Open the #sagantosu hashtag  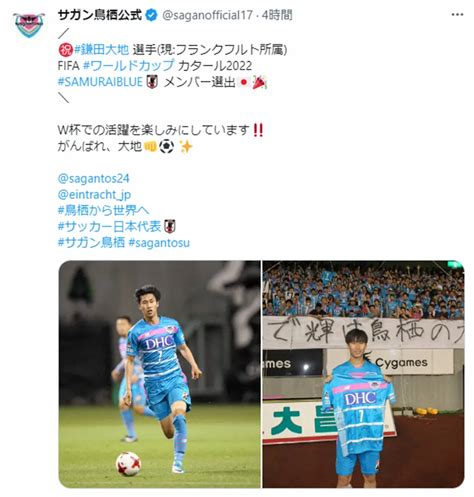pos(159,243)
